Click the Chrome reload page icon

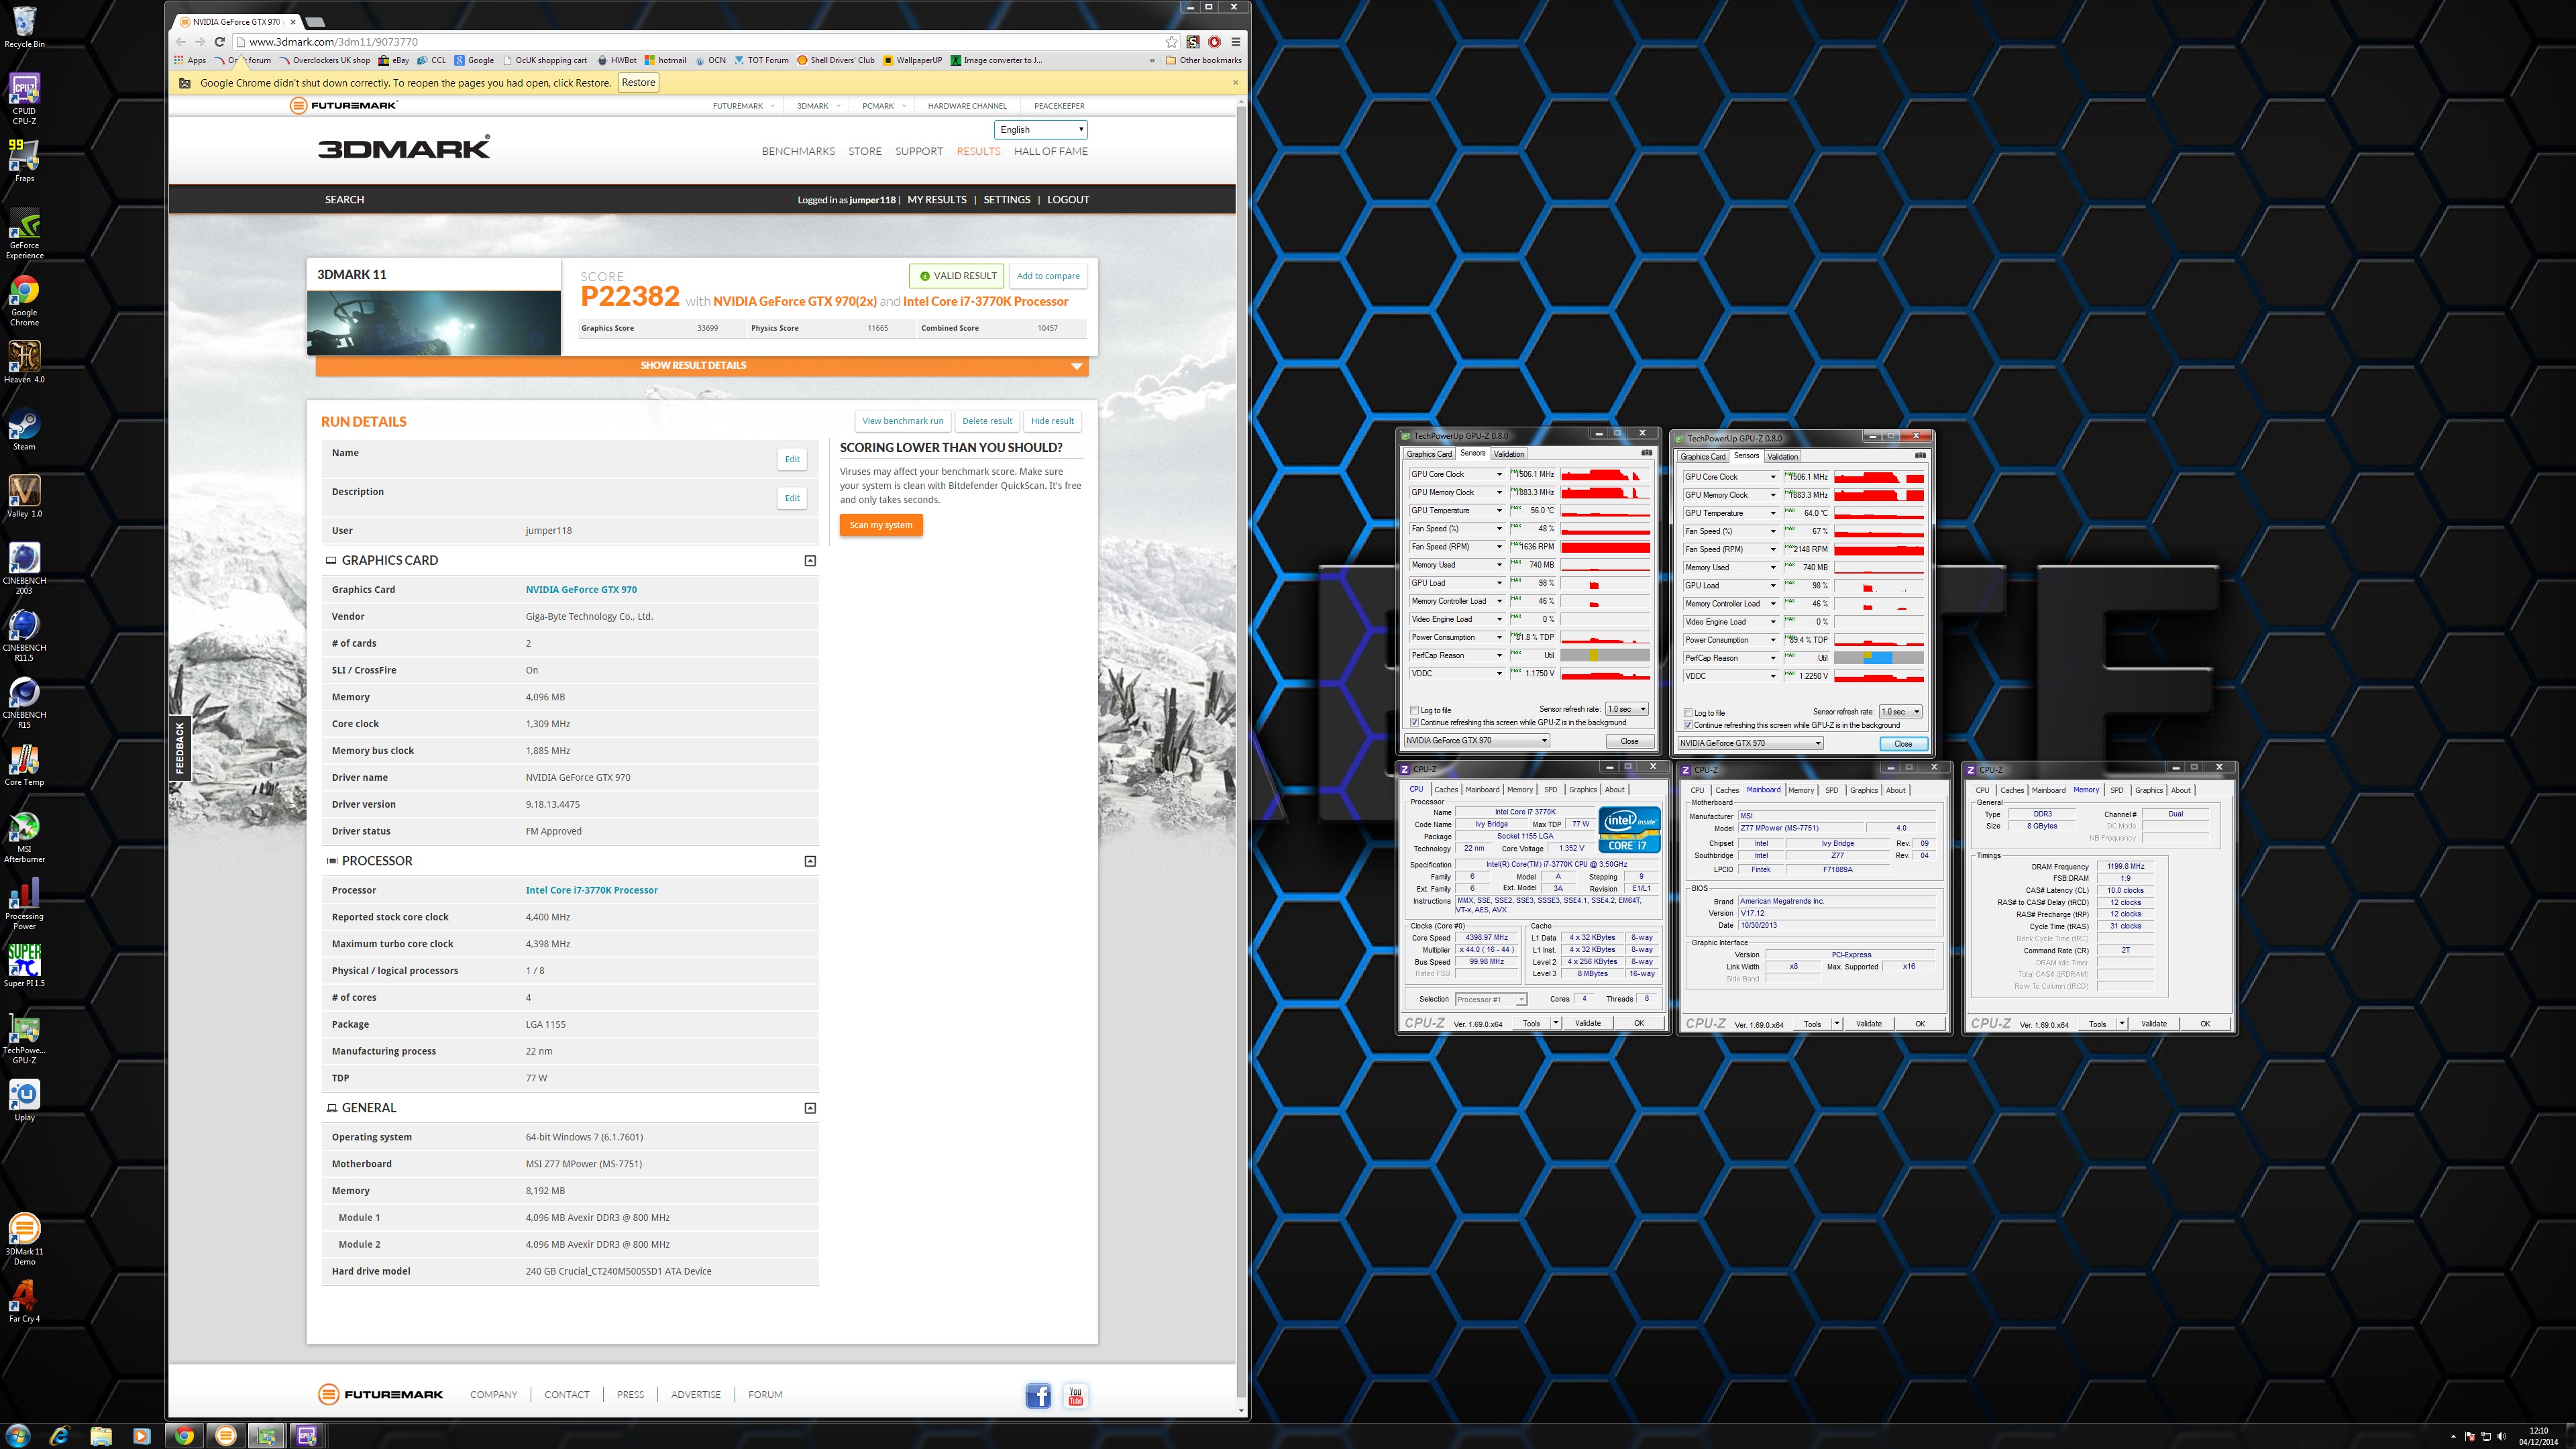click(x=219, y=42)
